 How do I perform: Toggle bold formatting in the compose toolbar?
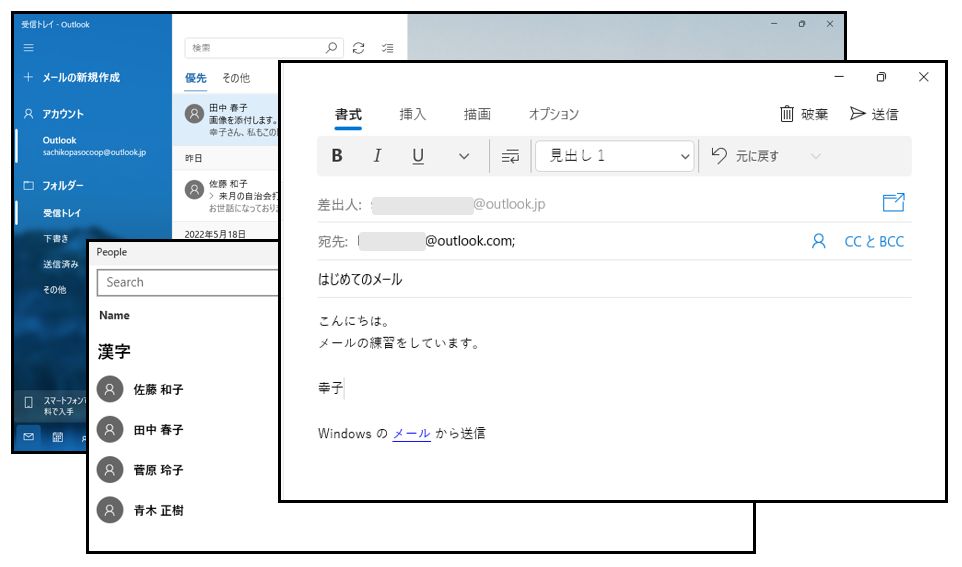coord(337,156)
